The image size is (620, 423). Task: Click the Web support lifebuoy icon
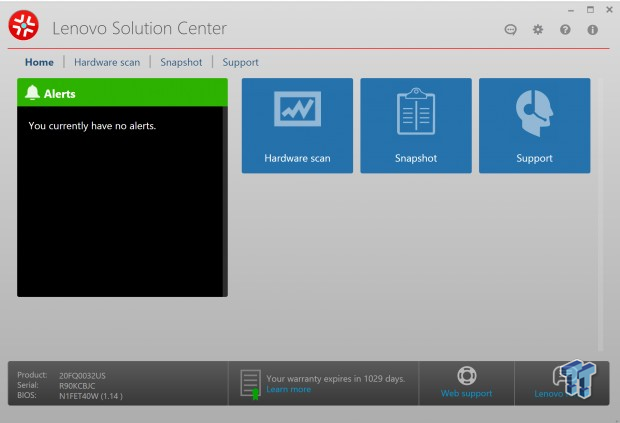467,376
